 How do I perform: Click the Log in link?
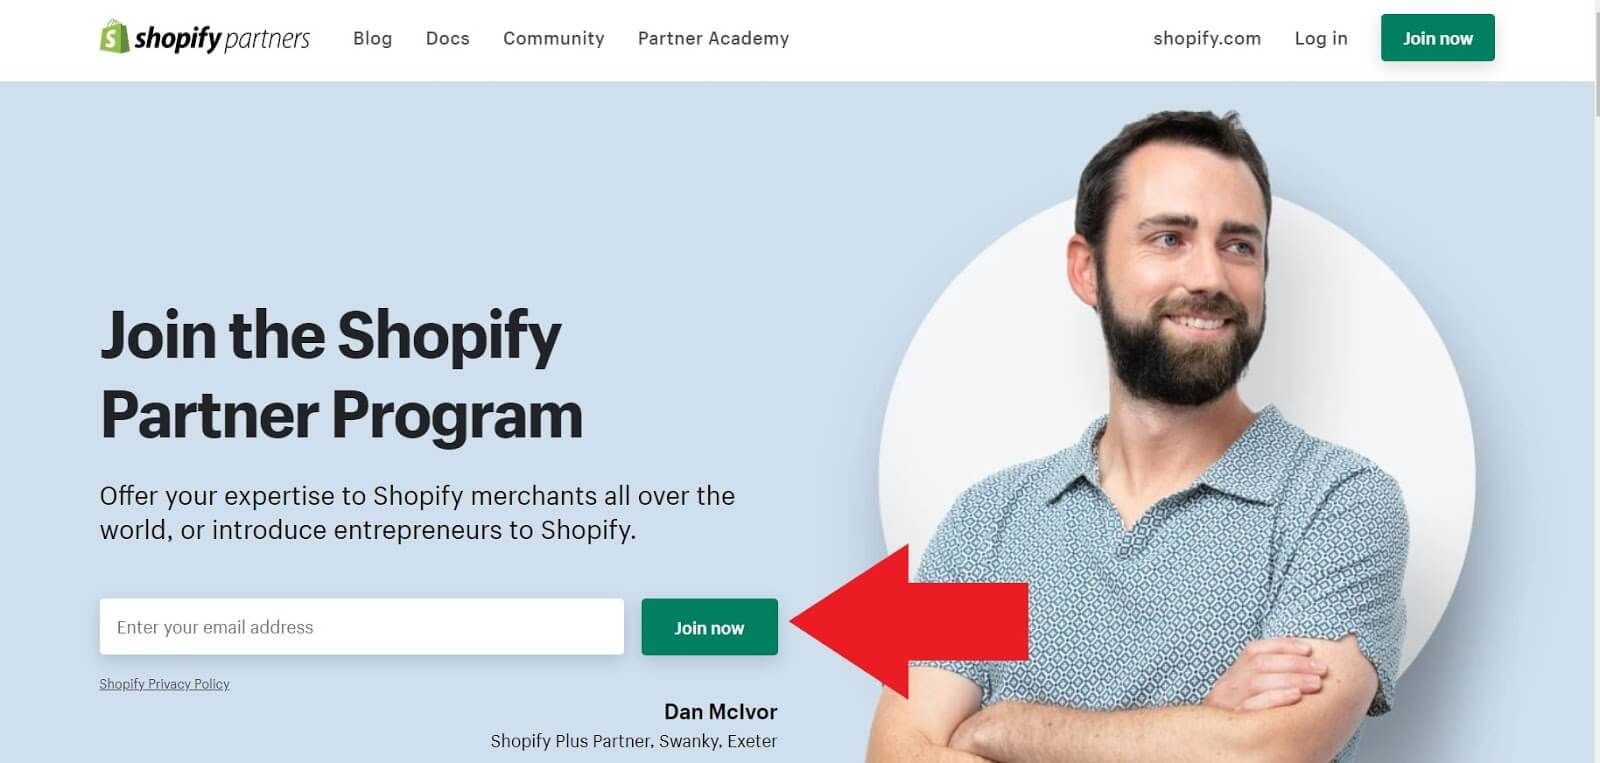pos(1321,38)
